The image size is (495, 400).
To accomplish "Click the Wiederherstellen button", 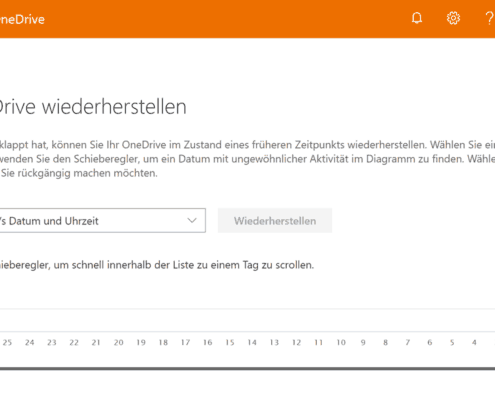I will point(275,221).
